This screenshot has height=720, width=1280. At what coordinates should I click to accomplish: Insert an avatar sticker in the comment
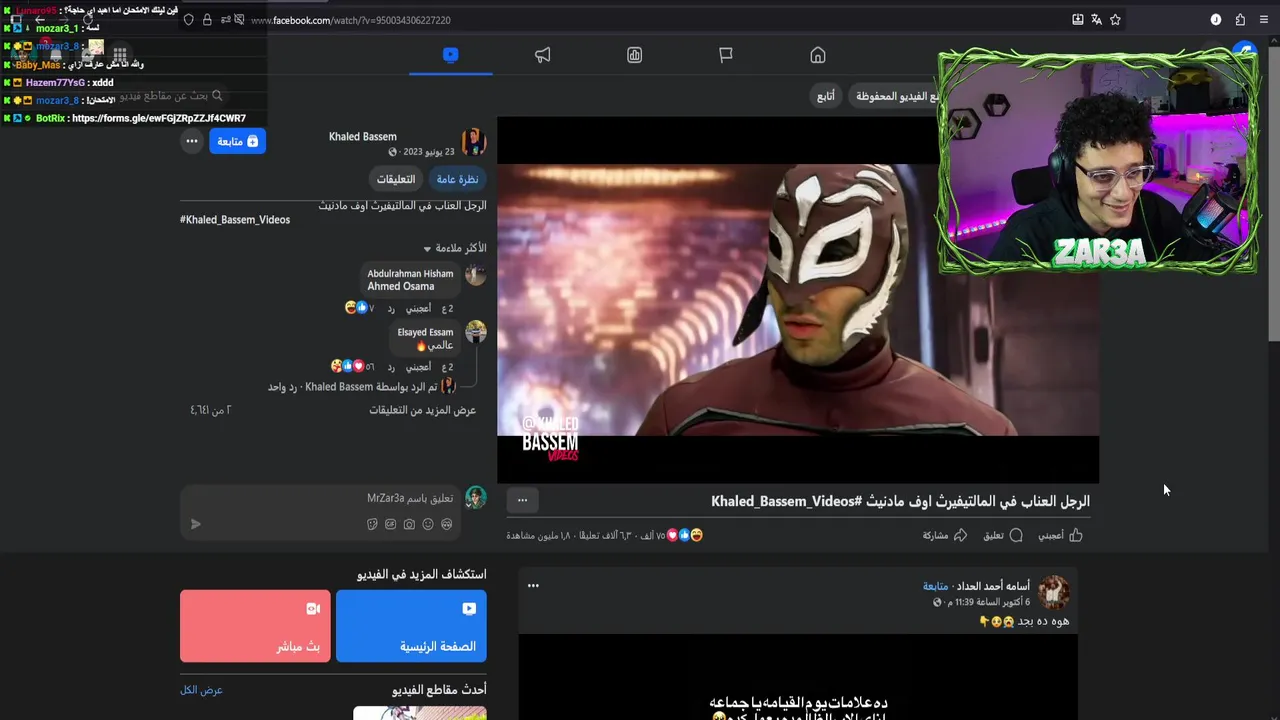[446, 524]
